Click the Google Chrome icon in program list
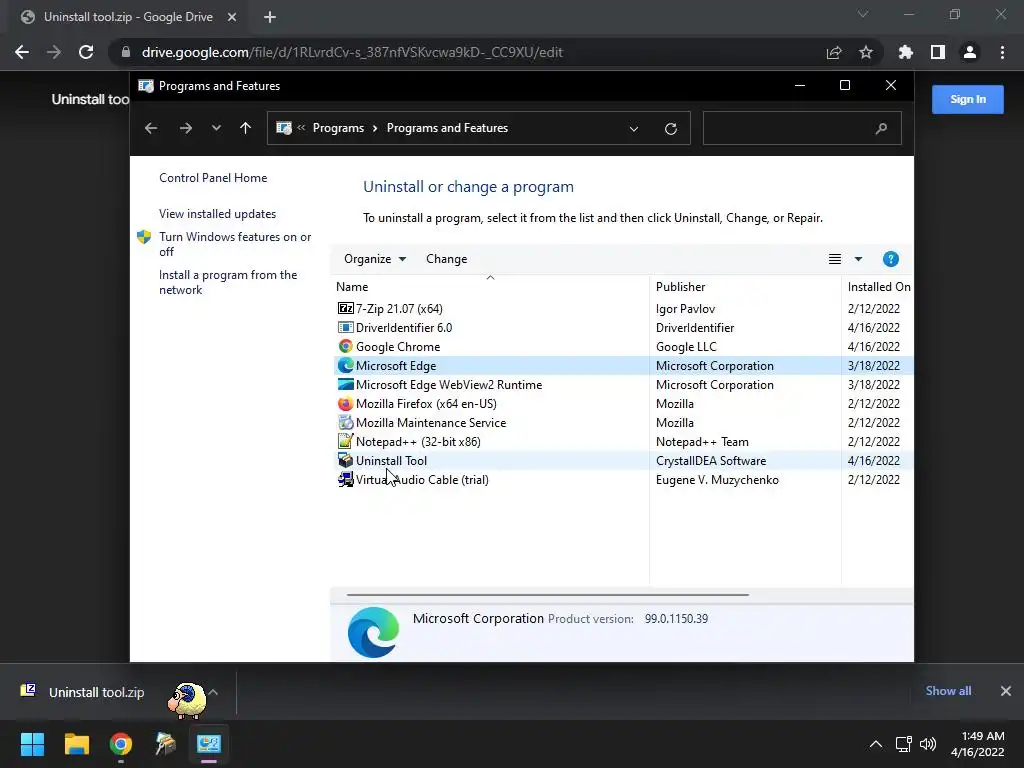Screen dimensions: 1024x768 (x=345, y=346)
